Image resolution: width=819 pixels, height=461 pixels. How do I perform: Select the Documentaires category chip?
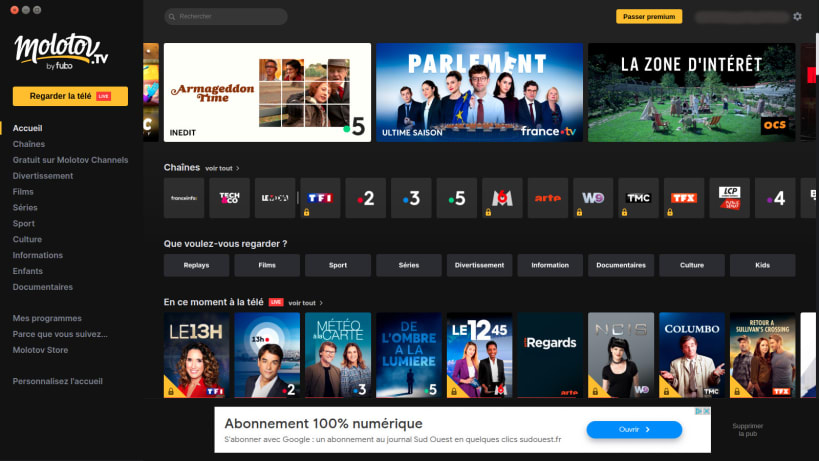[x=621, y=265]
